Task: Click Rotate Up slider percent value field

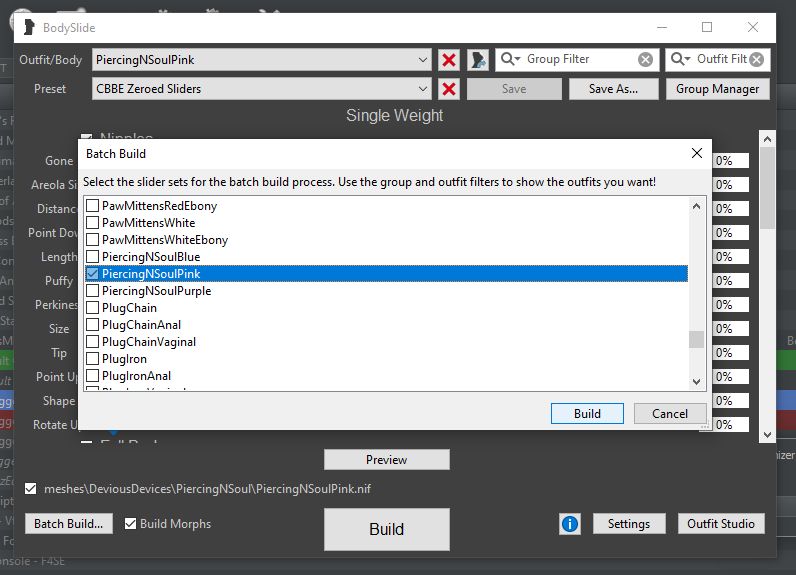Action: 731,425
